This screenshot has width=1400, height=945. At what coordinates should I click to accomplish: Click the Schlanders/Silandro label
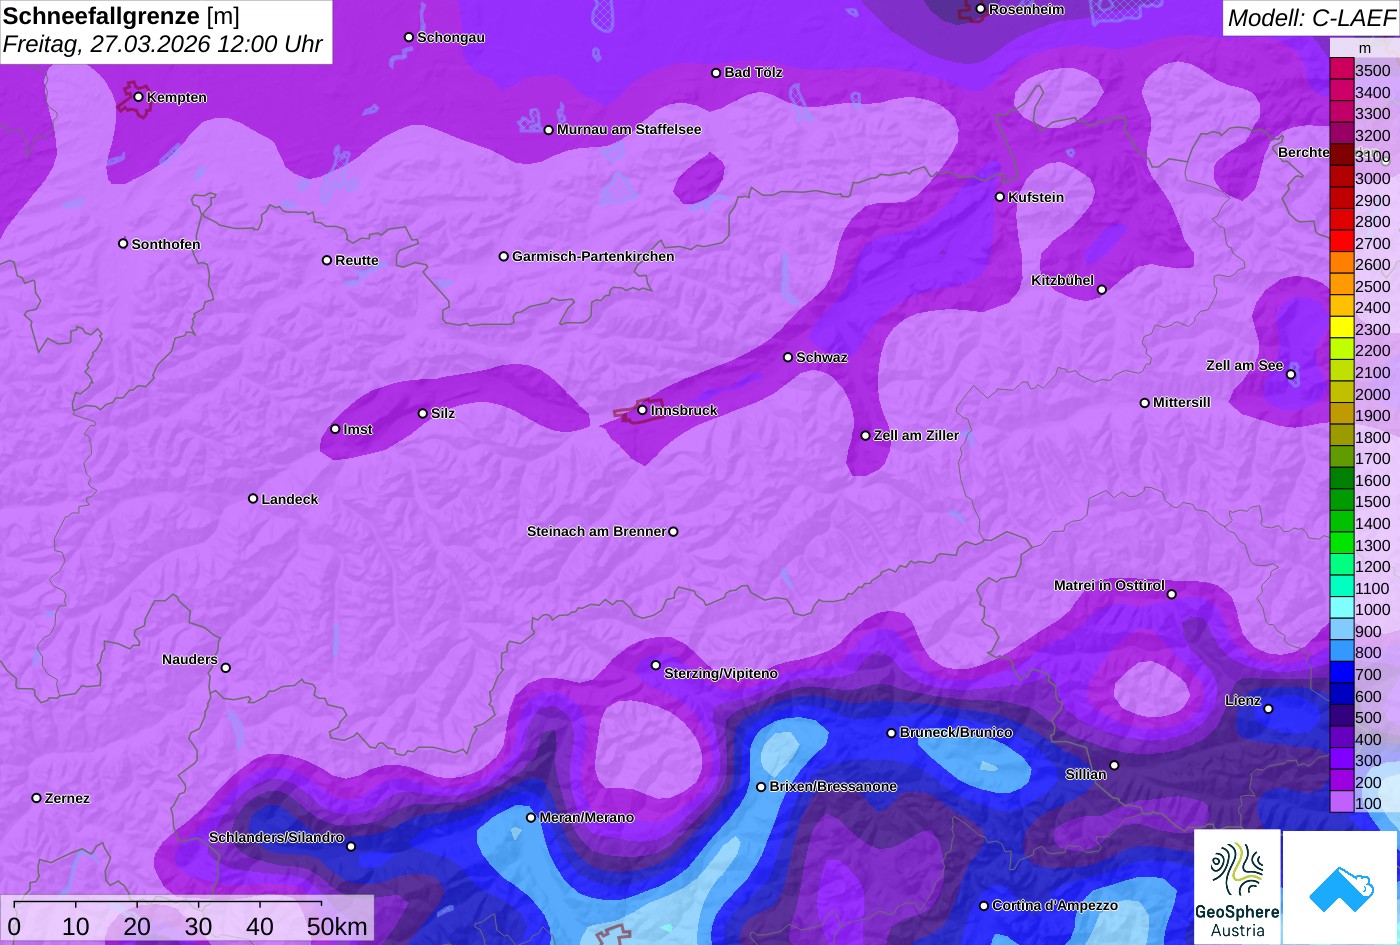click(x=276, y=837)
